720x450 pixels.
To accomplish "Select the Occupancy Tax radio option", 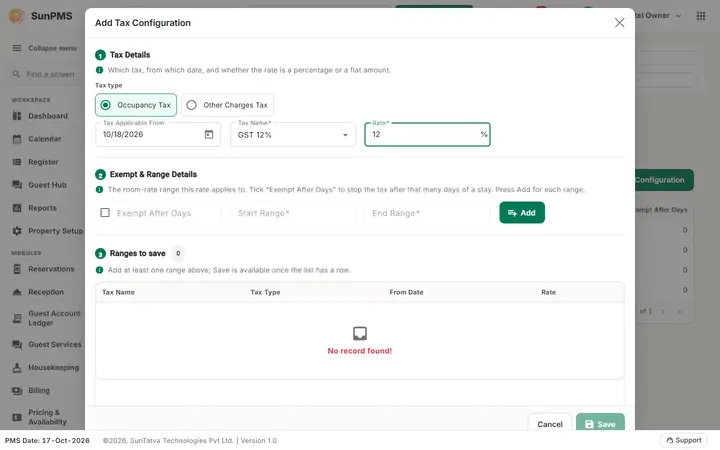I will (x=136, y=105).
